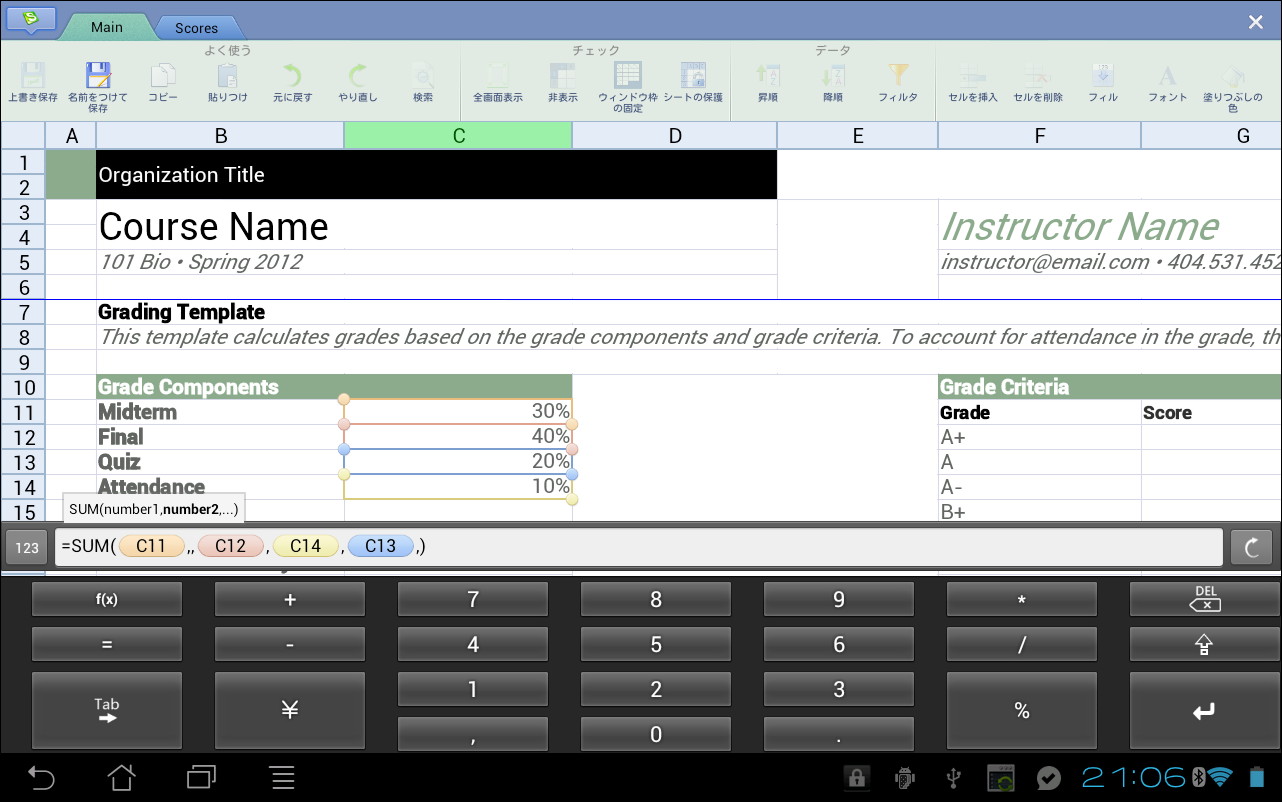
Task: Tap the equals key
Action: (107, 644)
